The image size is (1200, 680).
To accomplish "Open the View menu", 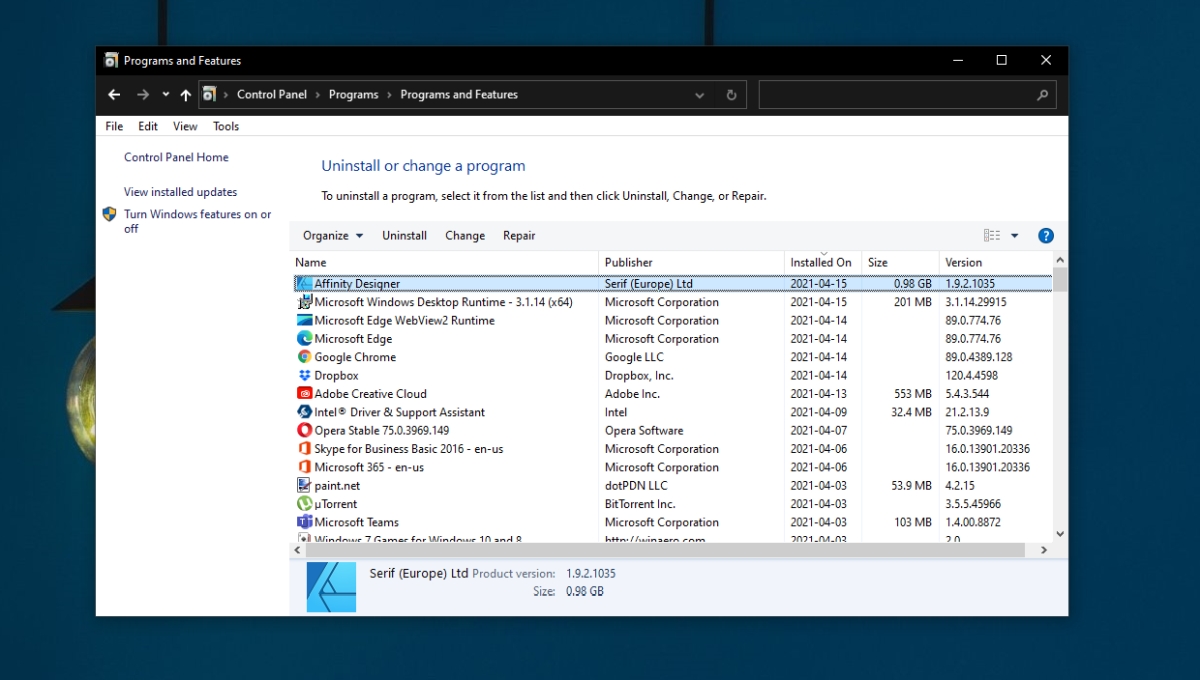I will click(x=185, y=126).
